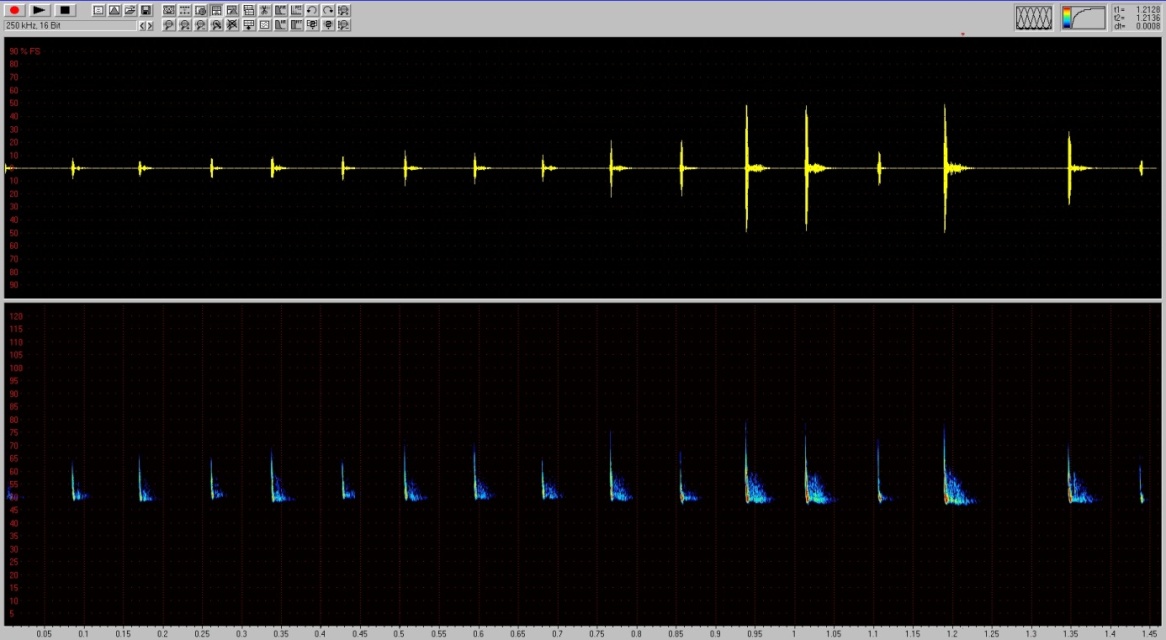This screenshot has width=1166, height=640.
Task: Click the right arrow next to 250 kHz field
Action: [x=151, y=25]
